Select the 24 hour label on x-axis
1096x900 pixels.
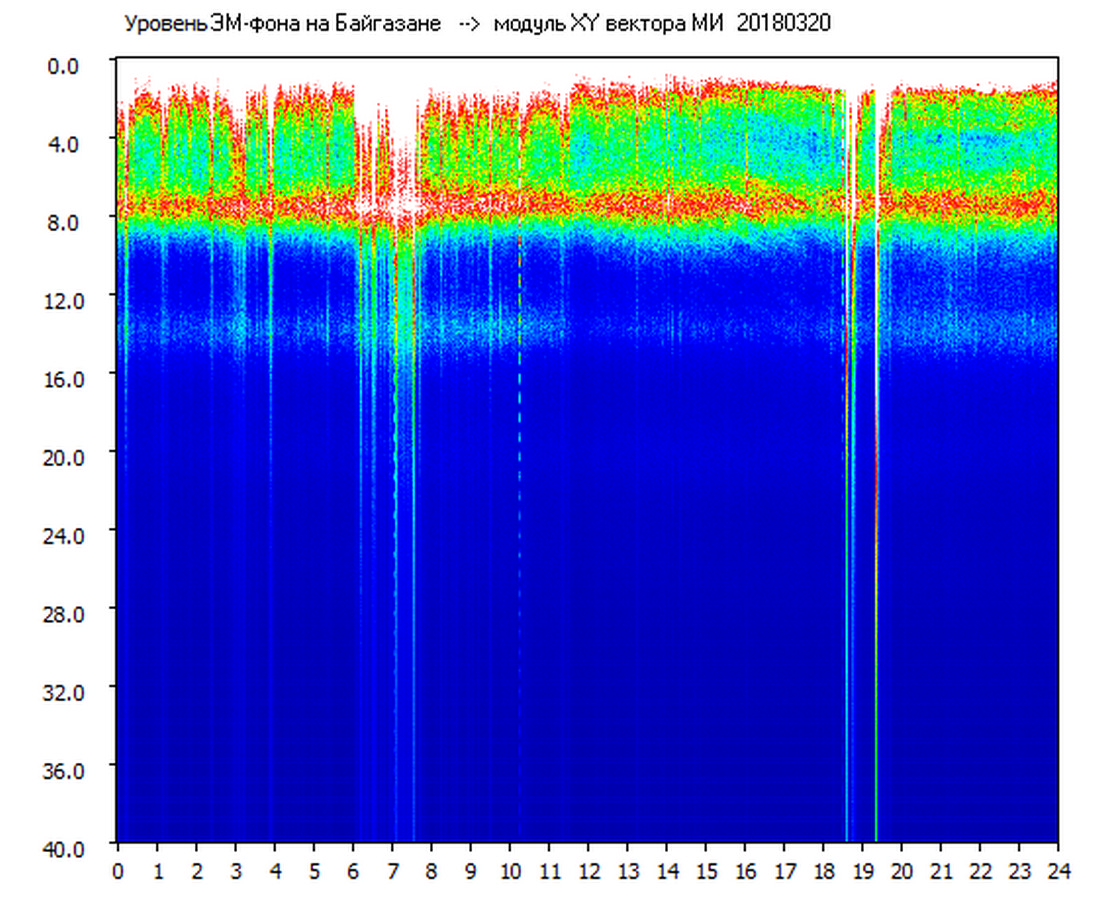(x=1058, y=871)
